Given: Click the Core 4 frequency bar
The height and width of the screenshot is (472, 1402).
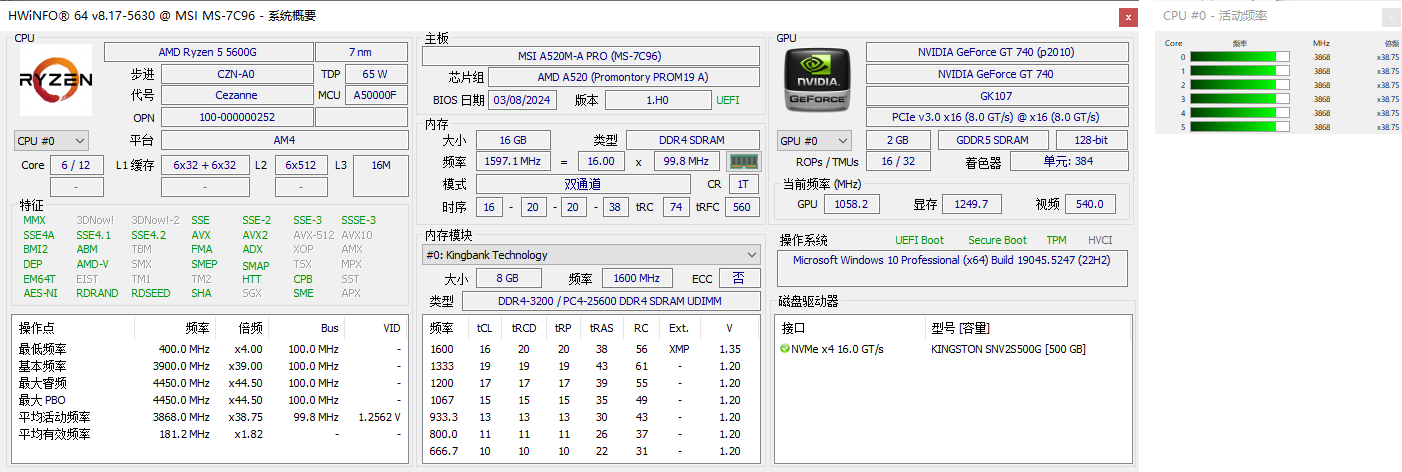Looking at the screenshot, I should pos(1240,113).
